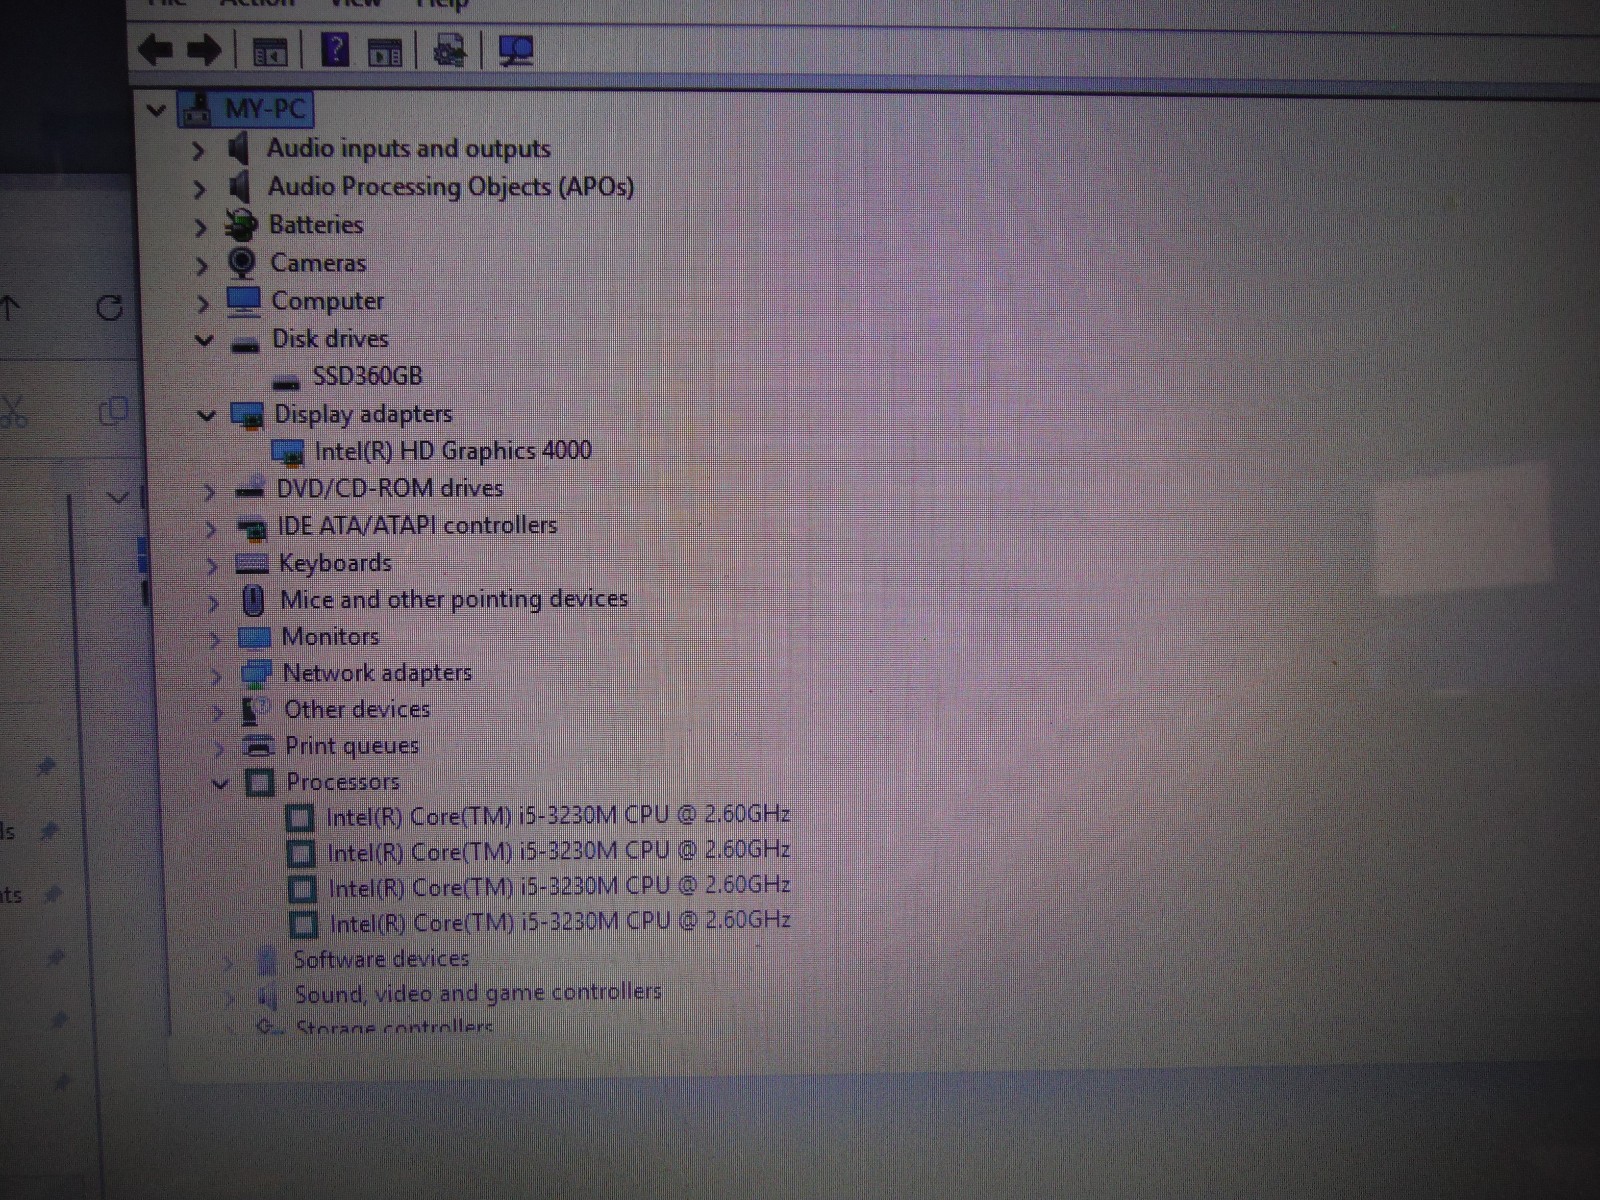Click Refresh icon in the background Explorer window

pyautogui.click(x=109, y=308)
